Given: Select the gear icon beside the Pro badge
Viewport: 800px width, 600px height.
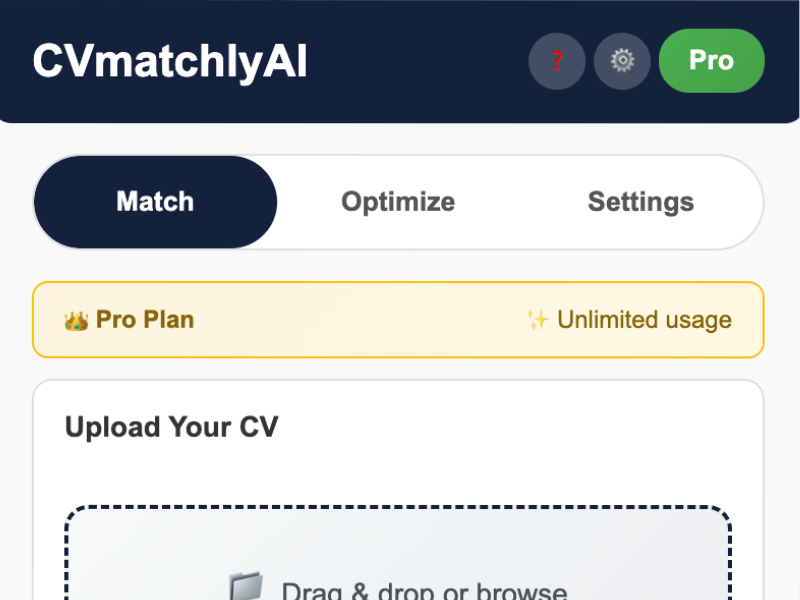Looking at the screenshot, I should [622, 61].
